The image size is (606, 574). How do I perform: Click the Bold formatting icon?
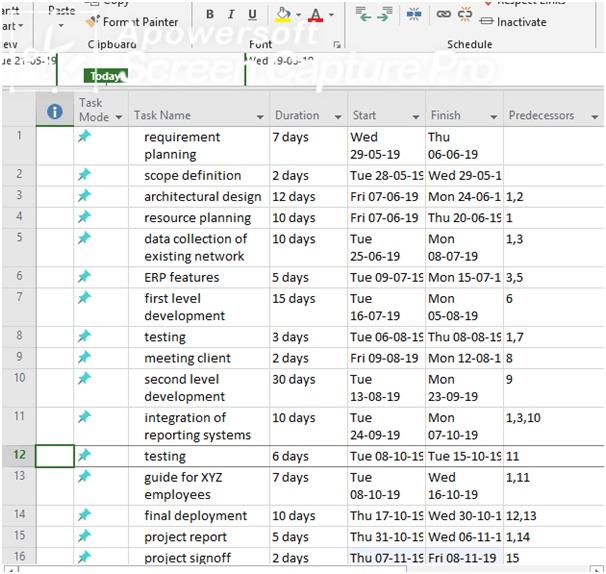[210, 15]
